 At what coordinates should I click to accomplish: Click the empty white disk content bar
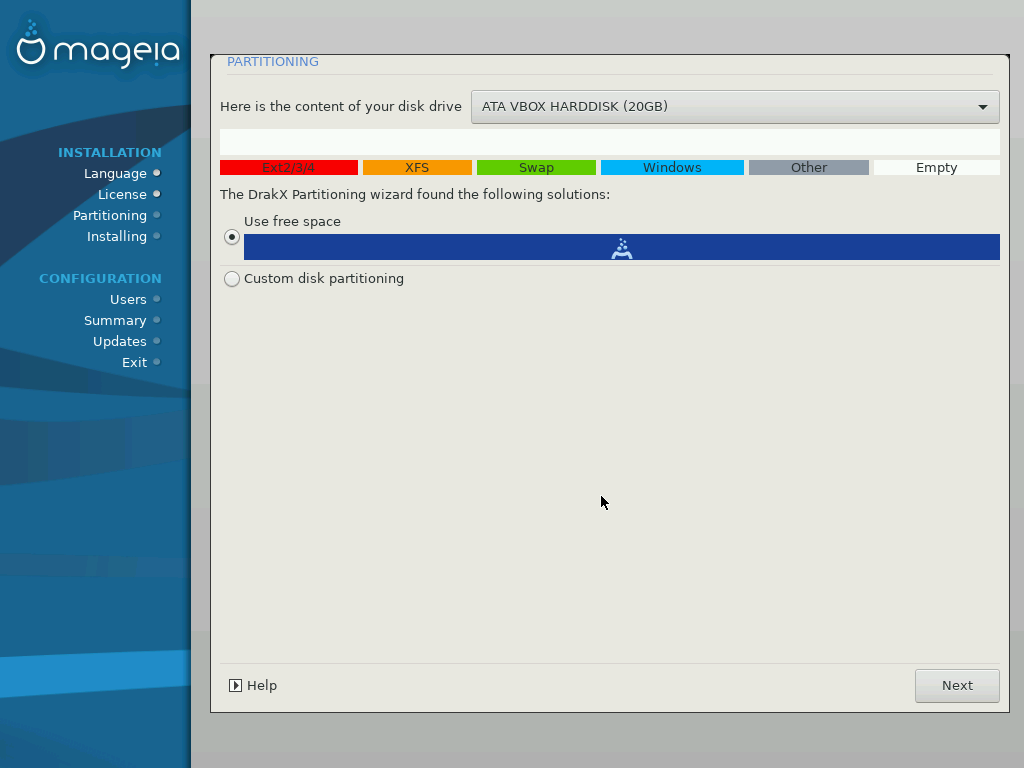coord(609,142)
